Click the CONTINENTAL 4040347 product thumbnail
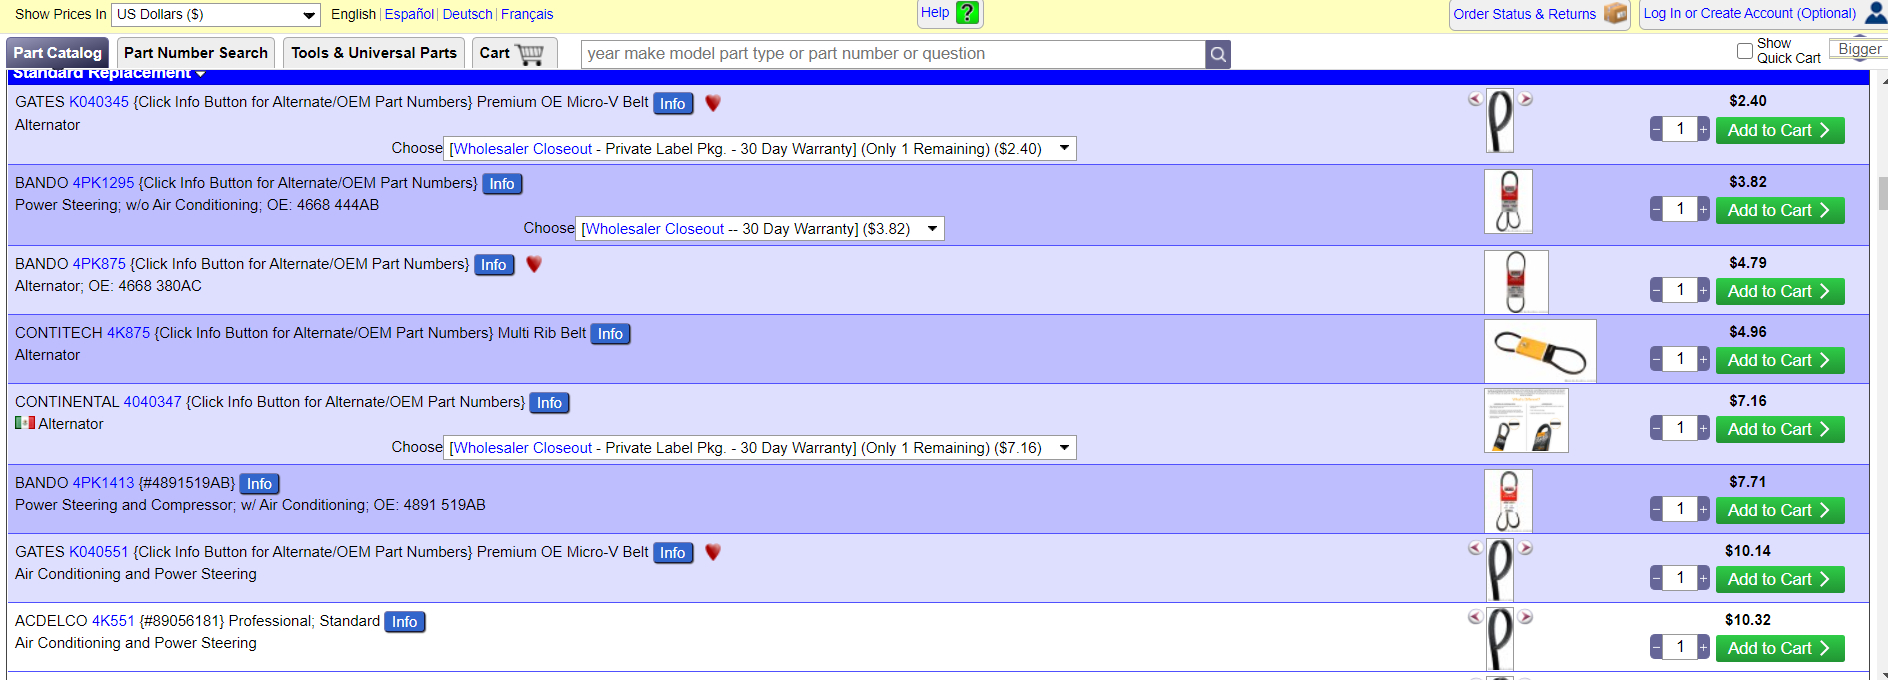This screenshot has height=680, width=1888. (x=1526, y=420)
